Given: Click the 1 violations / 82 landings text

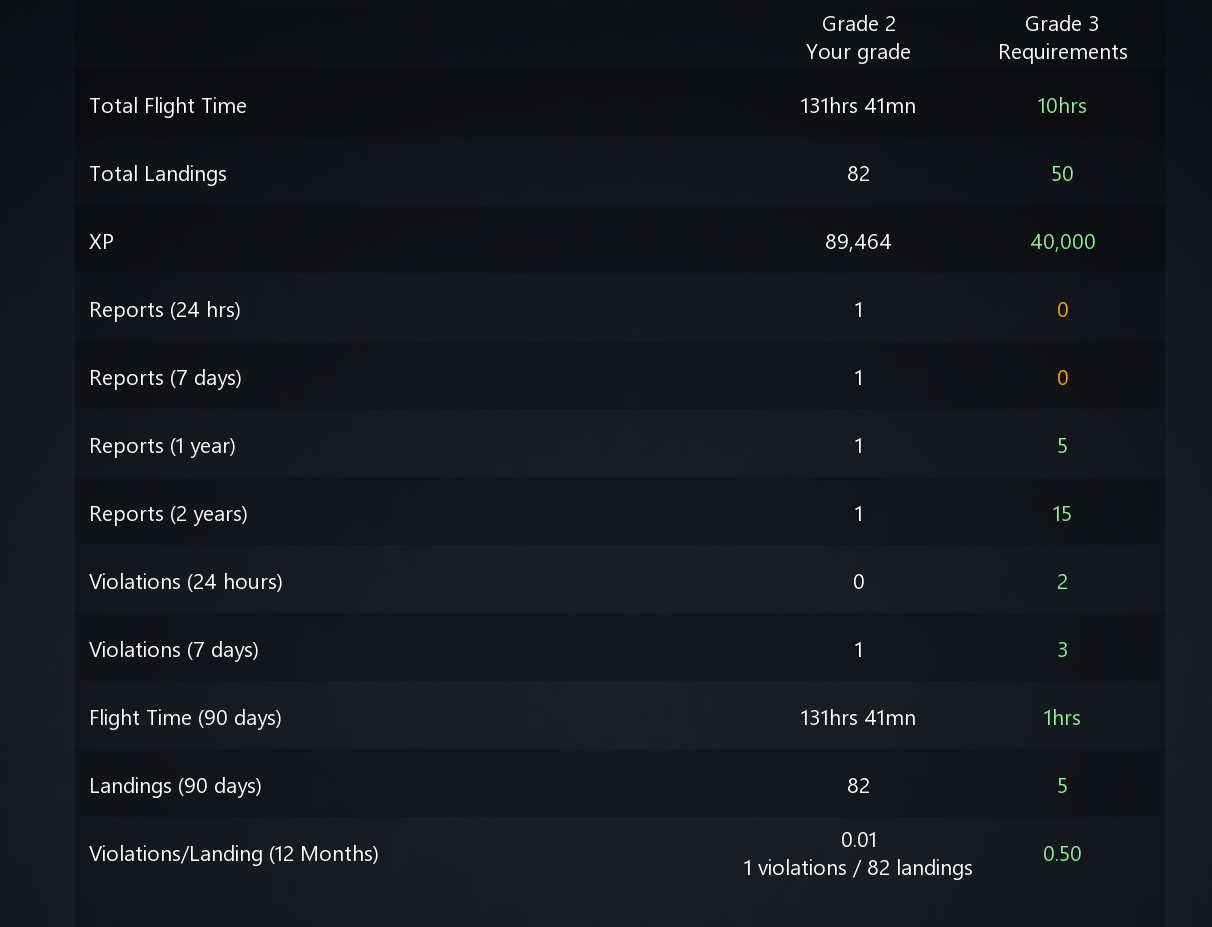Looking at the screenshot, I should (x=858, y=868).
